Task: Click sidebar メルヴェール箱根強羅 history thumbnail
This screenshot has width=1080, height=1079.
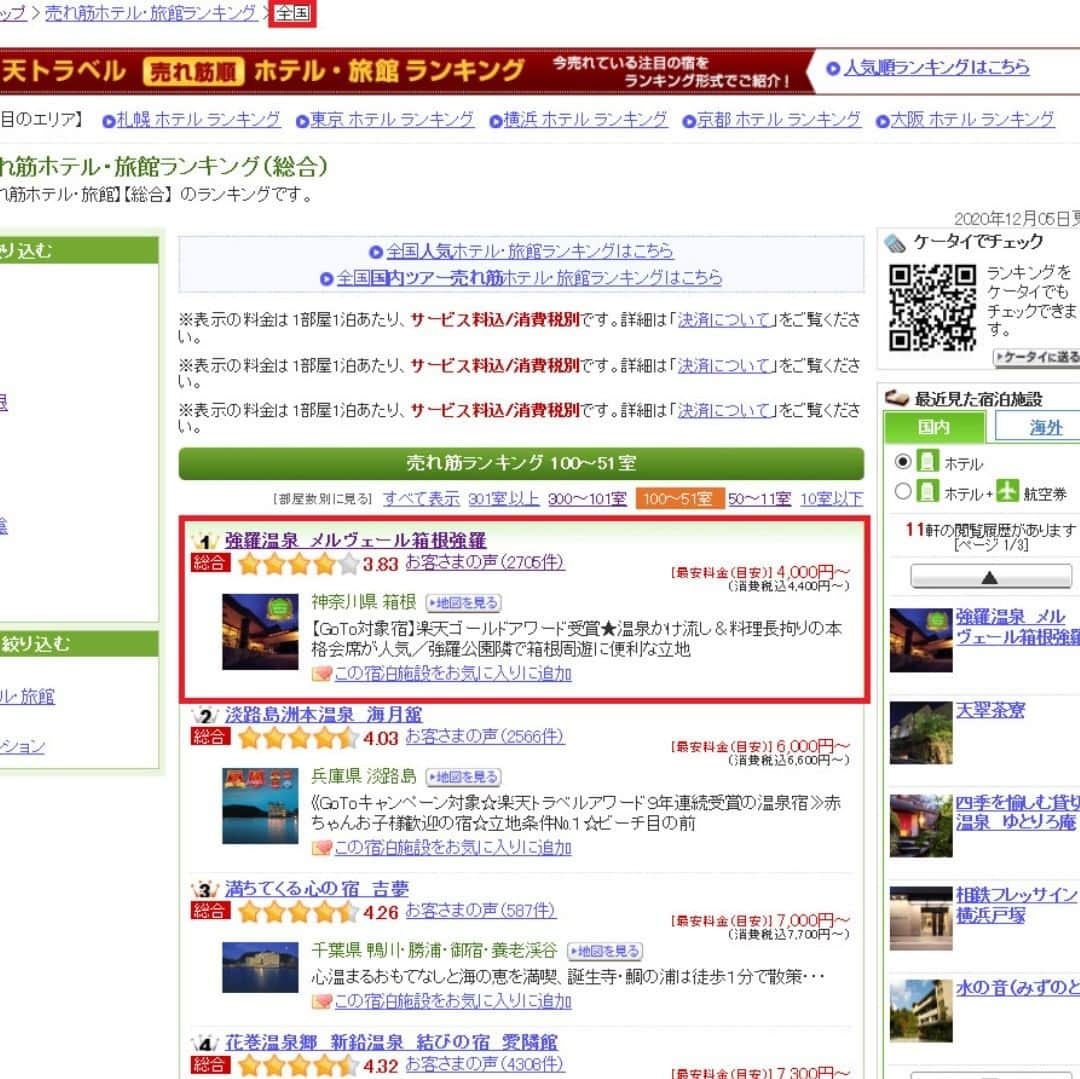Action: click(x=921, y=640)
